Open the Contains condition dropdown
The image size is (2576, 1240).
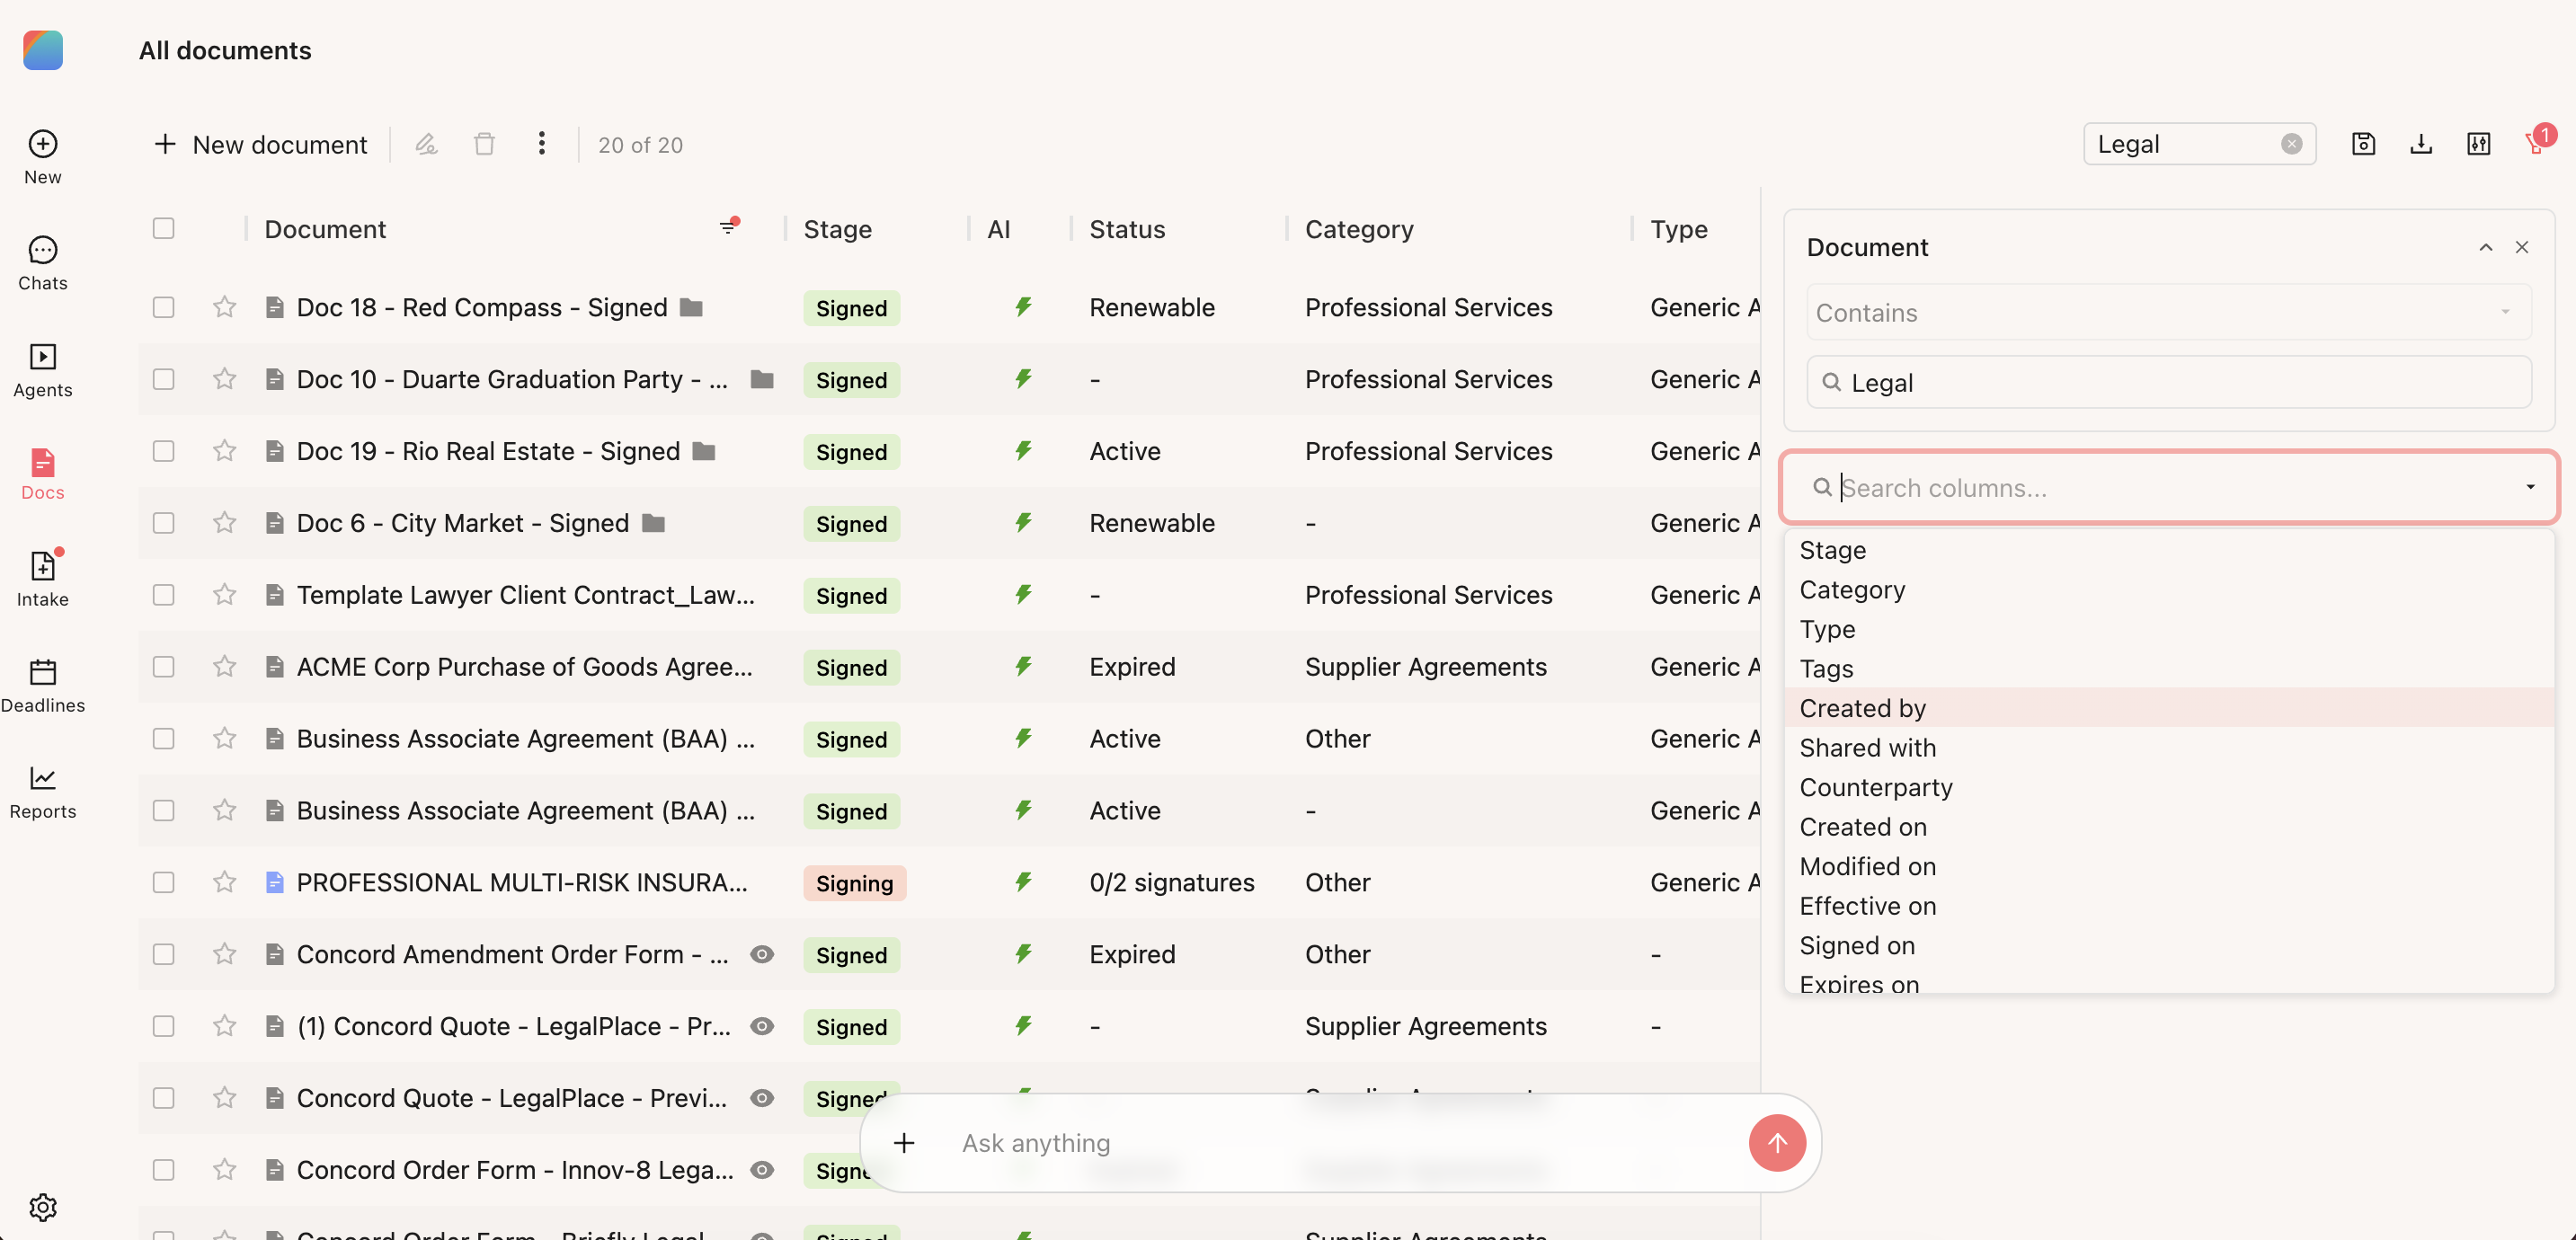coord(2167,312)
